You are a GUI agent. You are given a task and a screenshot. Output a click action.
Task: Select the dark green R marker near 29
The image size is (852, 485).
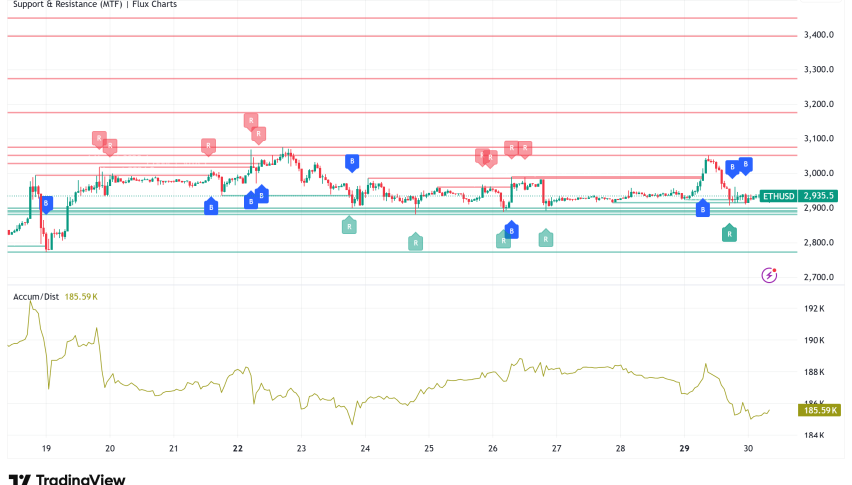(730, 233)
